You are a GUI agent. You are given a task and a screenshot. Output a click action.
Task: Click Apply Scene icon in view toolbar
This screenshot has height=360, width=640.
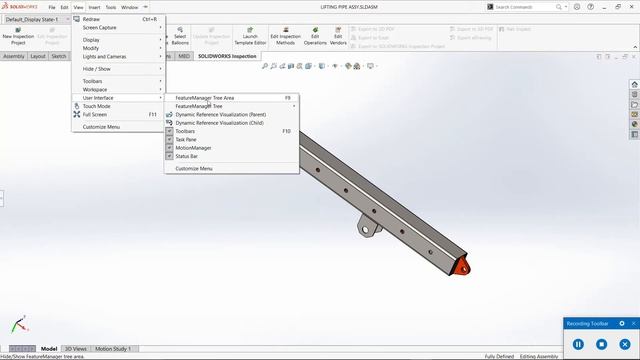(357, 66)
